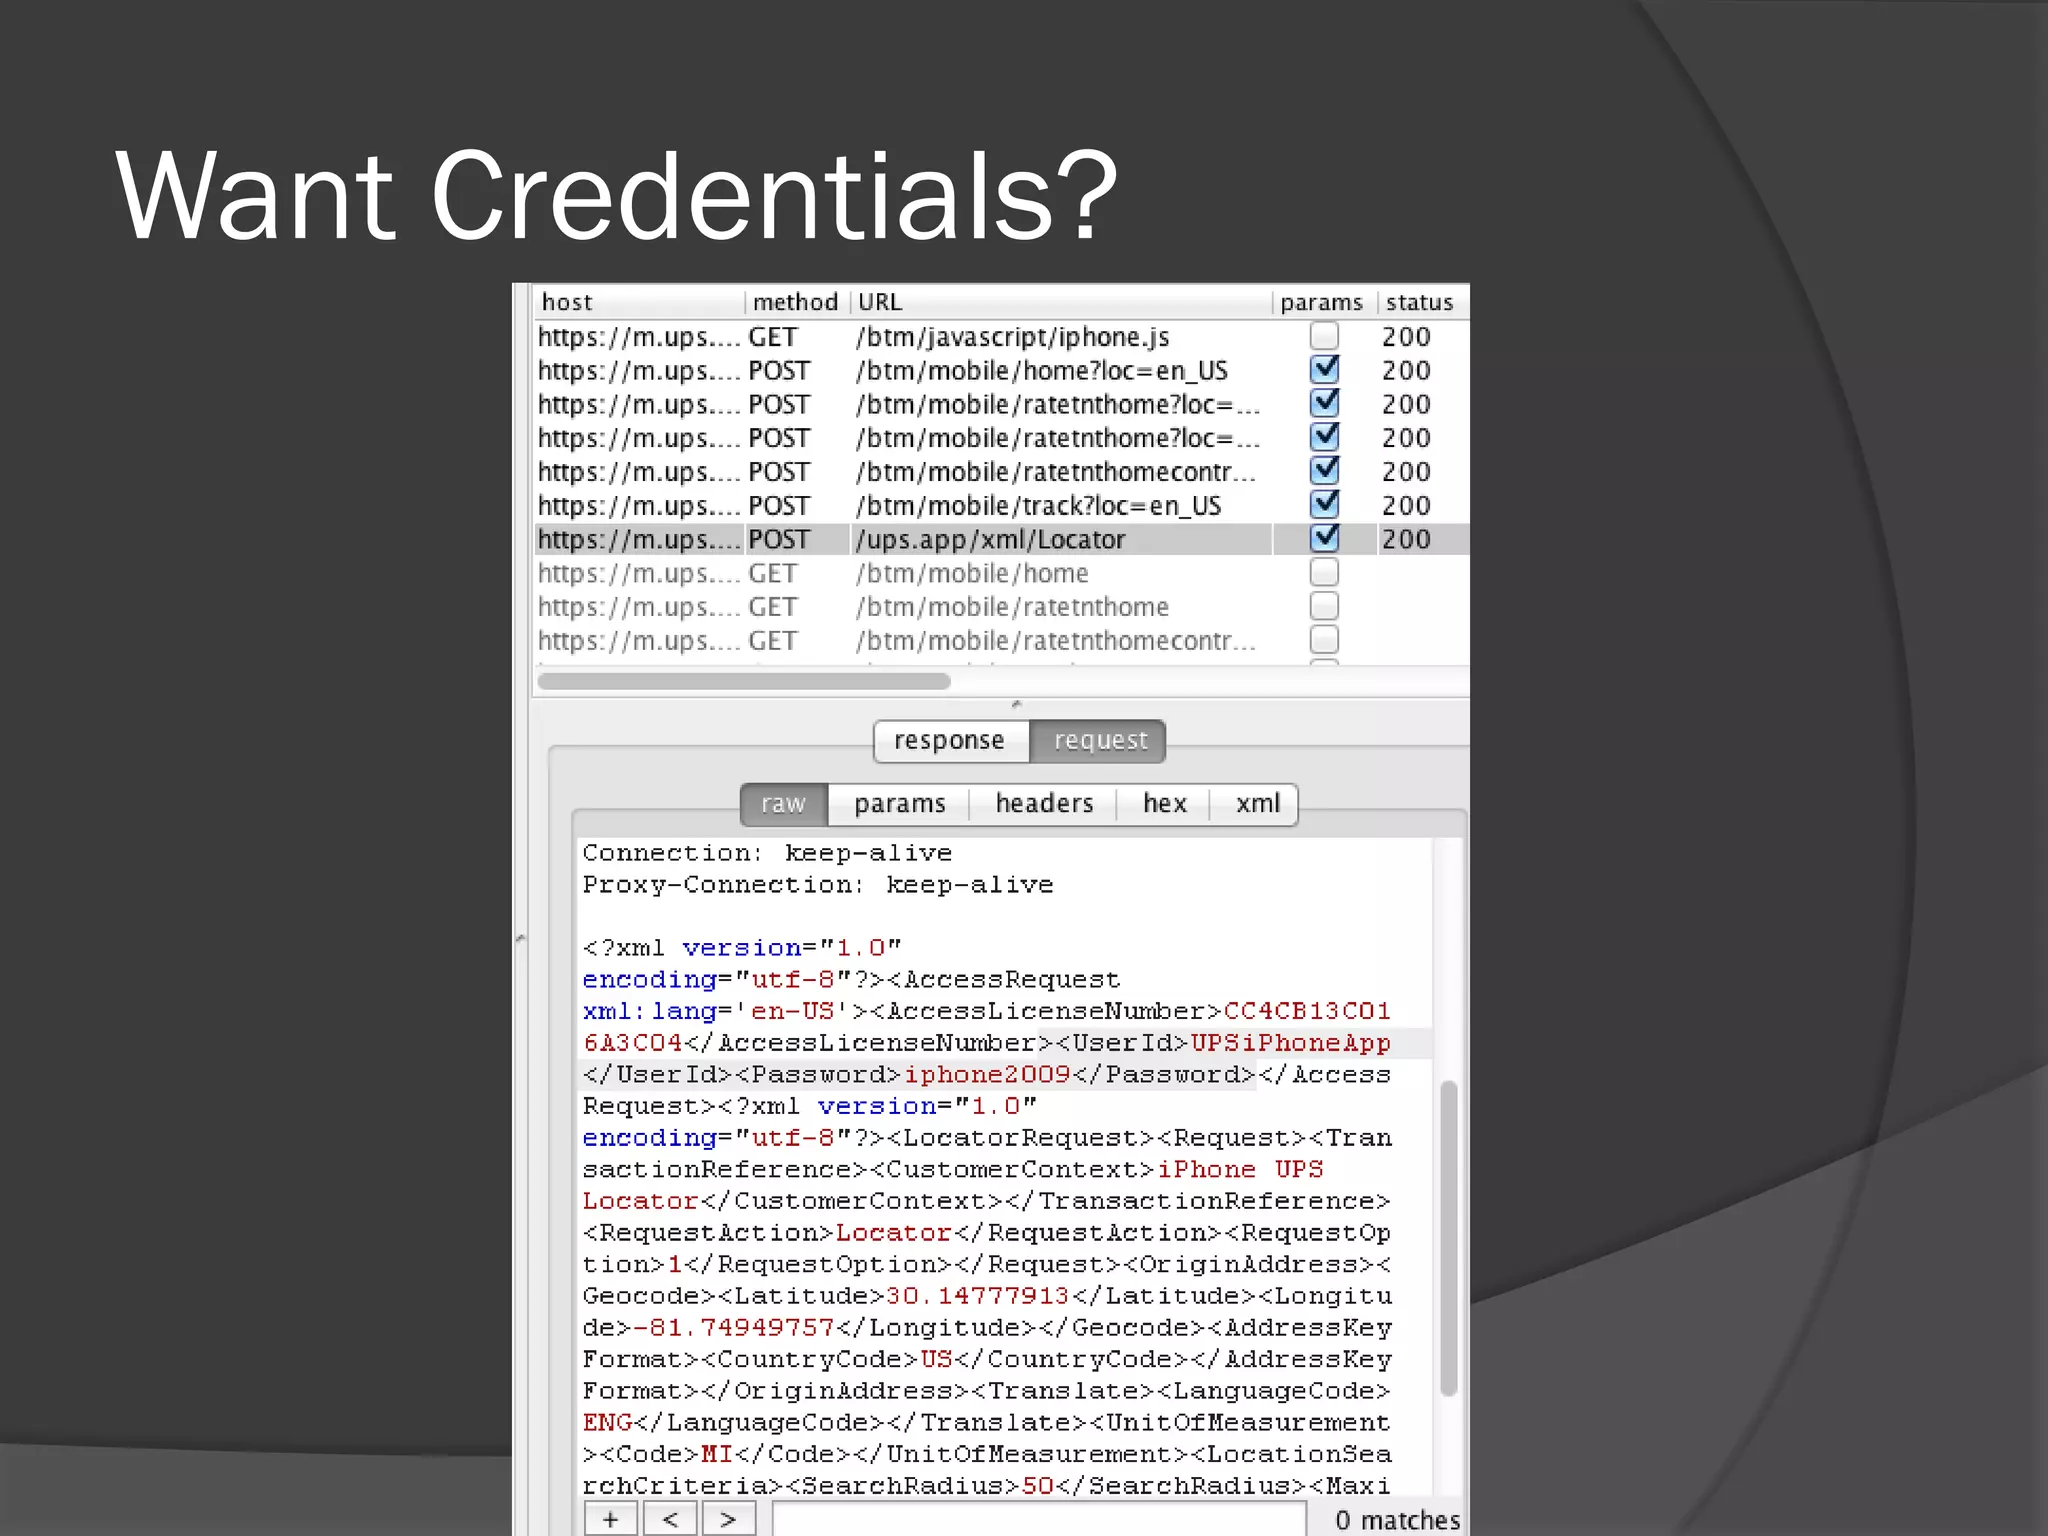Click the iphone2009 password value

tap(987, 1075)
